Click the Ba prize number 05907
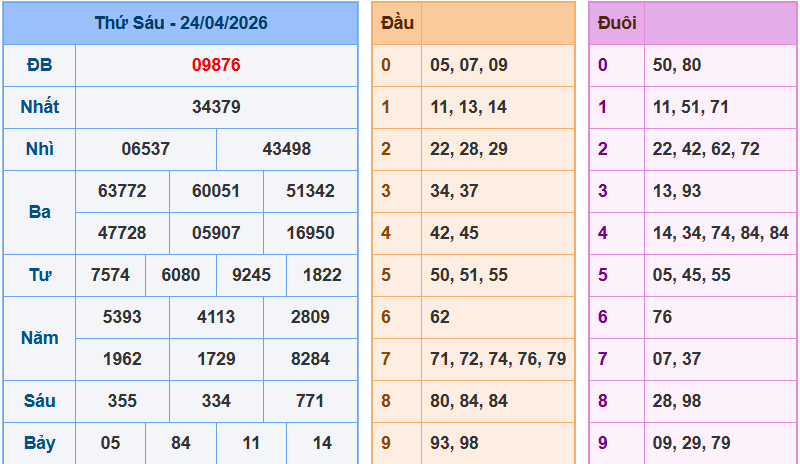The width and height of the screenshot is (800, 464). (x=216, y=233)
